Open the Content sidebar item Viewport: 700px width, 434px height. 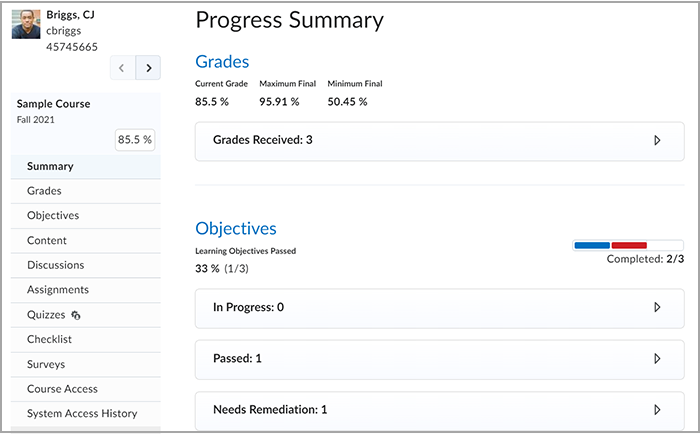pos(86,241)
